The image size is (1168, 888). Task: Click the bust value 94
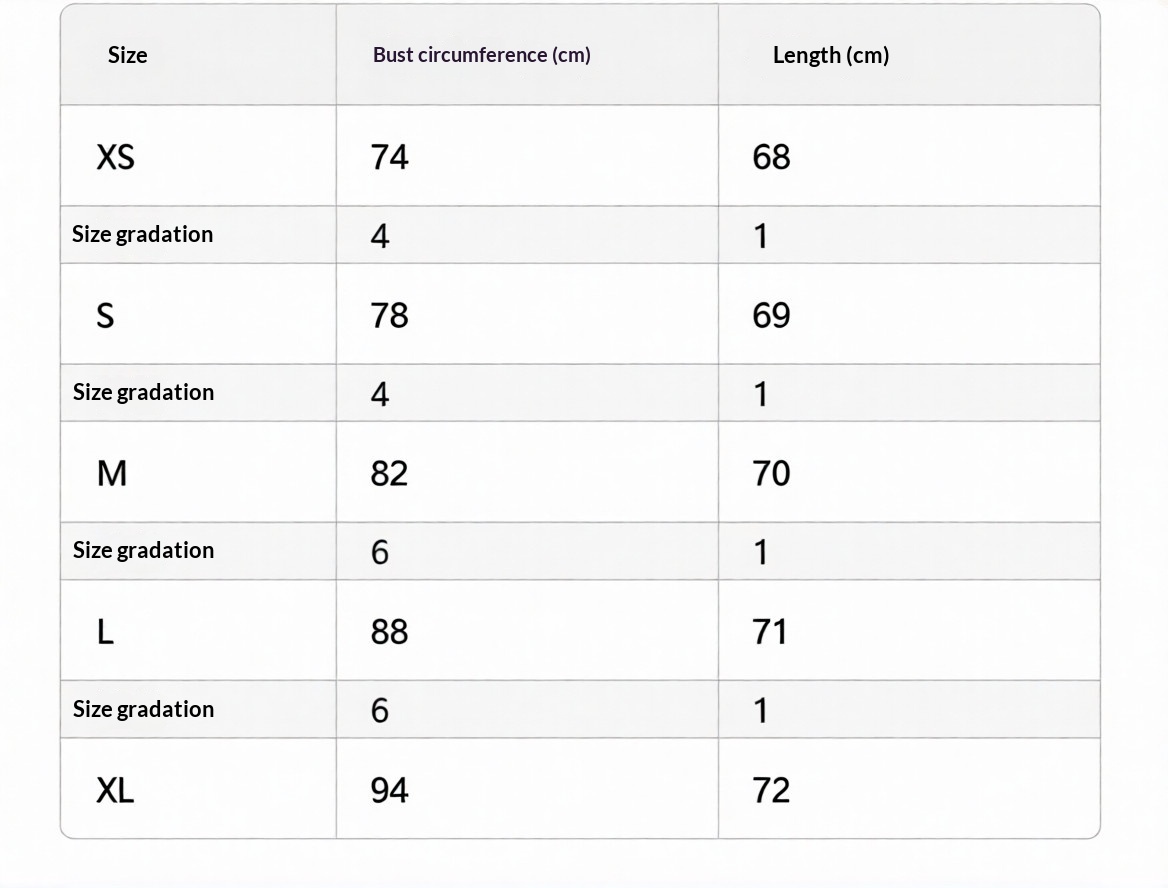pos(389,791)
